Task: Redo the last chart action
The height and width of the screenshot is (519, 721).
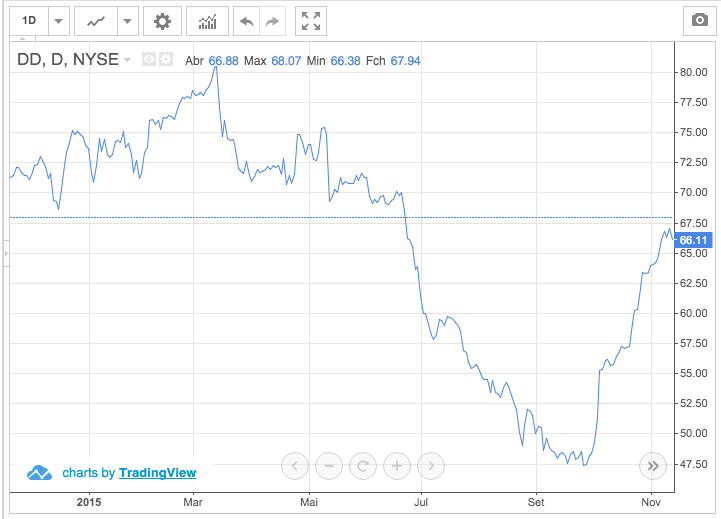Action: click(272, 20)
